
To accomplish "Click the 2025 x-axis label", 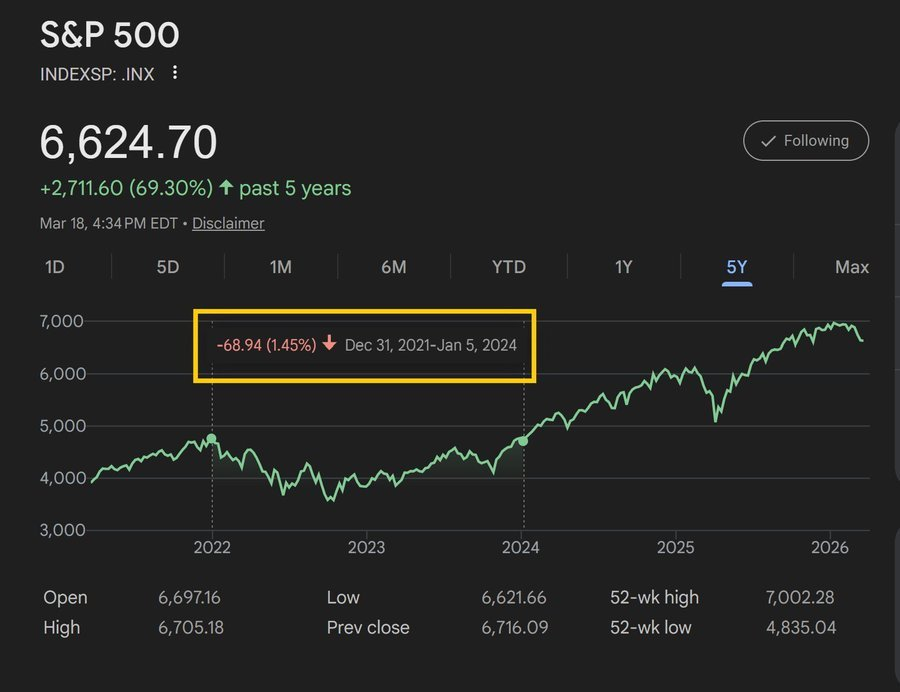I will (675, 547).
